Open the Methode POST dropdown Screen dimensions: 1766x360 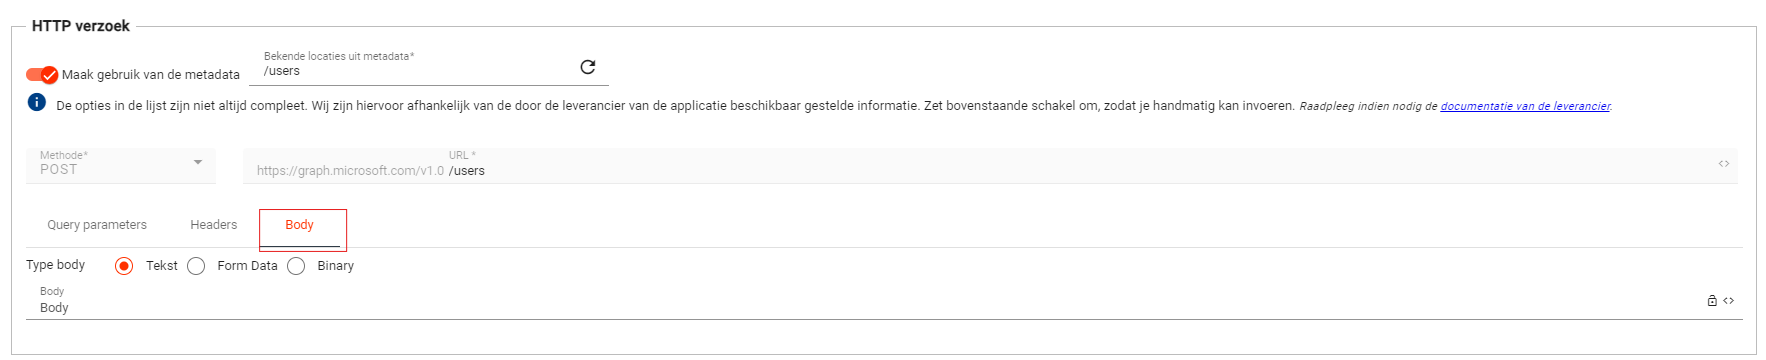point(121,165)
